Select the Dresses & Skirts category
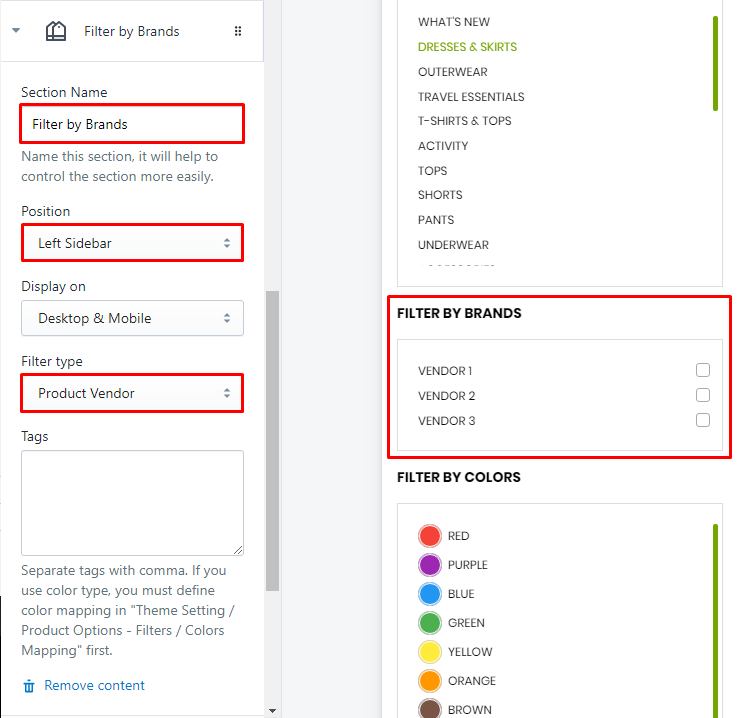This screenshot has height=718, width=739. click(467, 47)
